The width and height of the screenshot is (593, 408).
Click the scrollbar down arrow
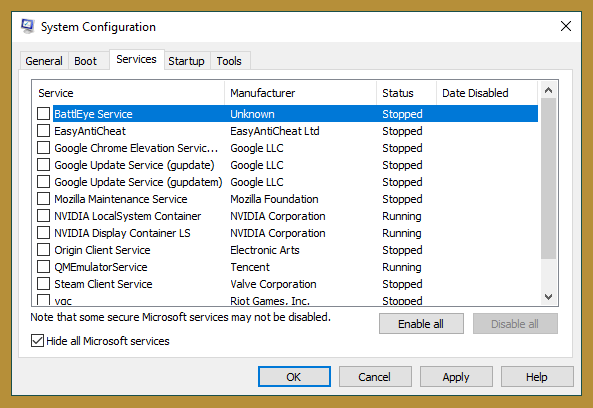[x=548, y=297]
